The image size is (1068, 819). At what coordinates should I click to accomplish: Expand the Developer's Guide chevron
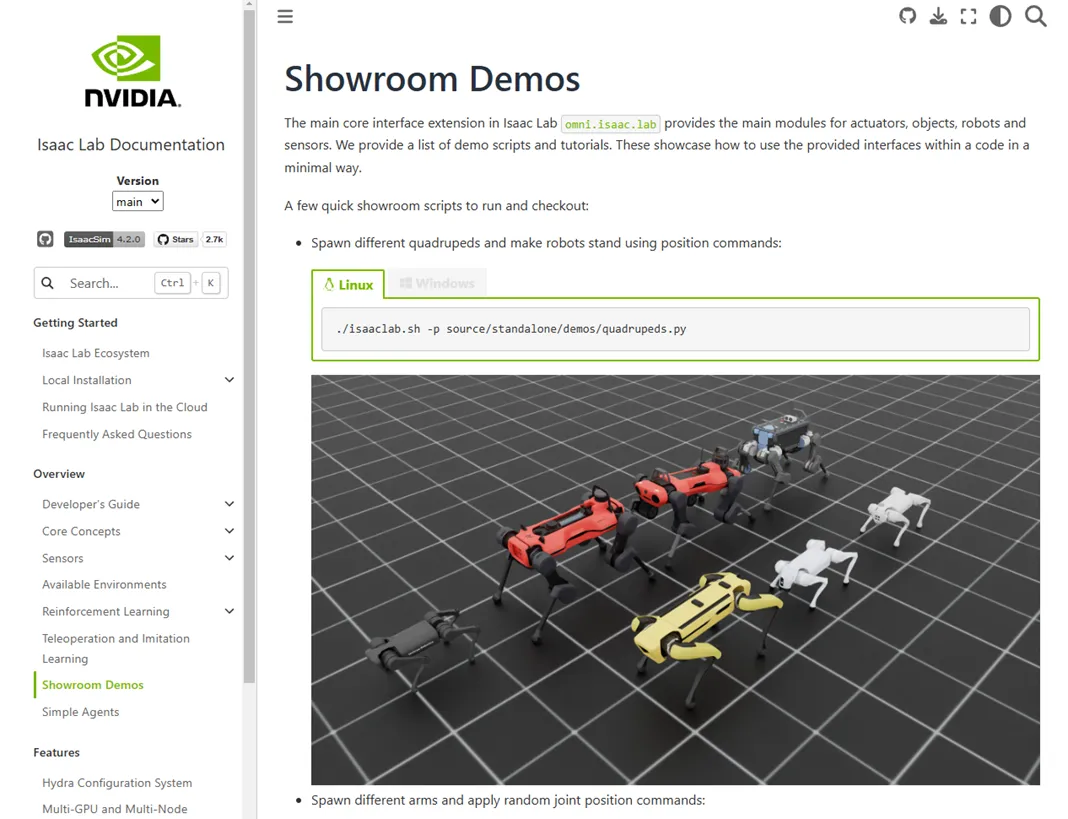(x=230, y=504)
